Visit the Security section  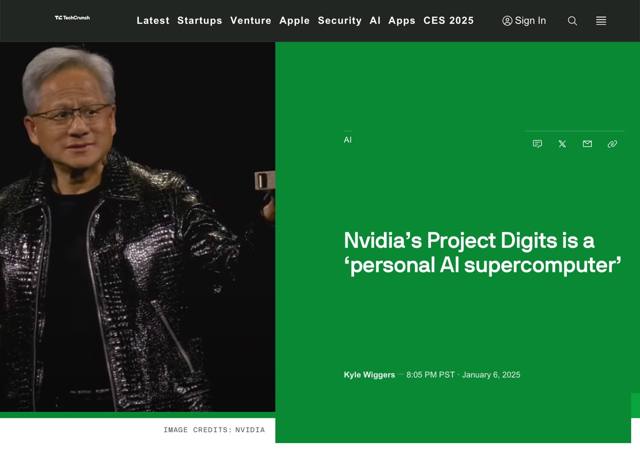click(340, 21)
